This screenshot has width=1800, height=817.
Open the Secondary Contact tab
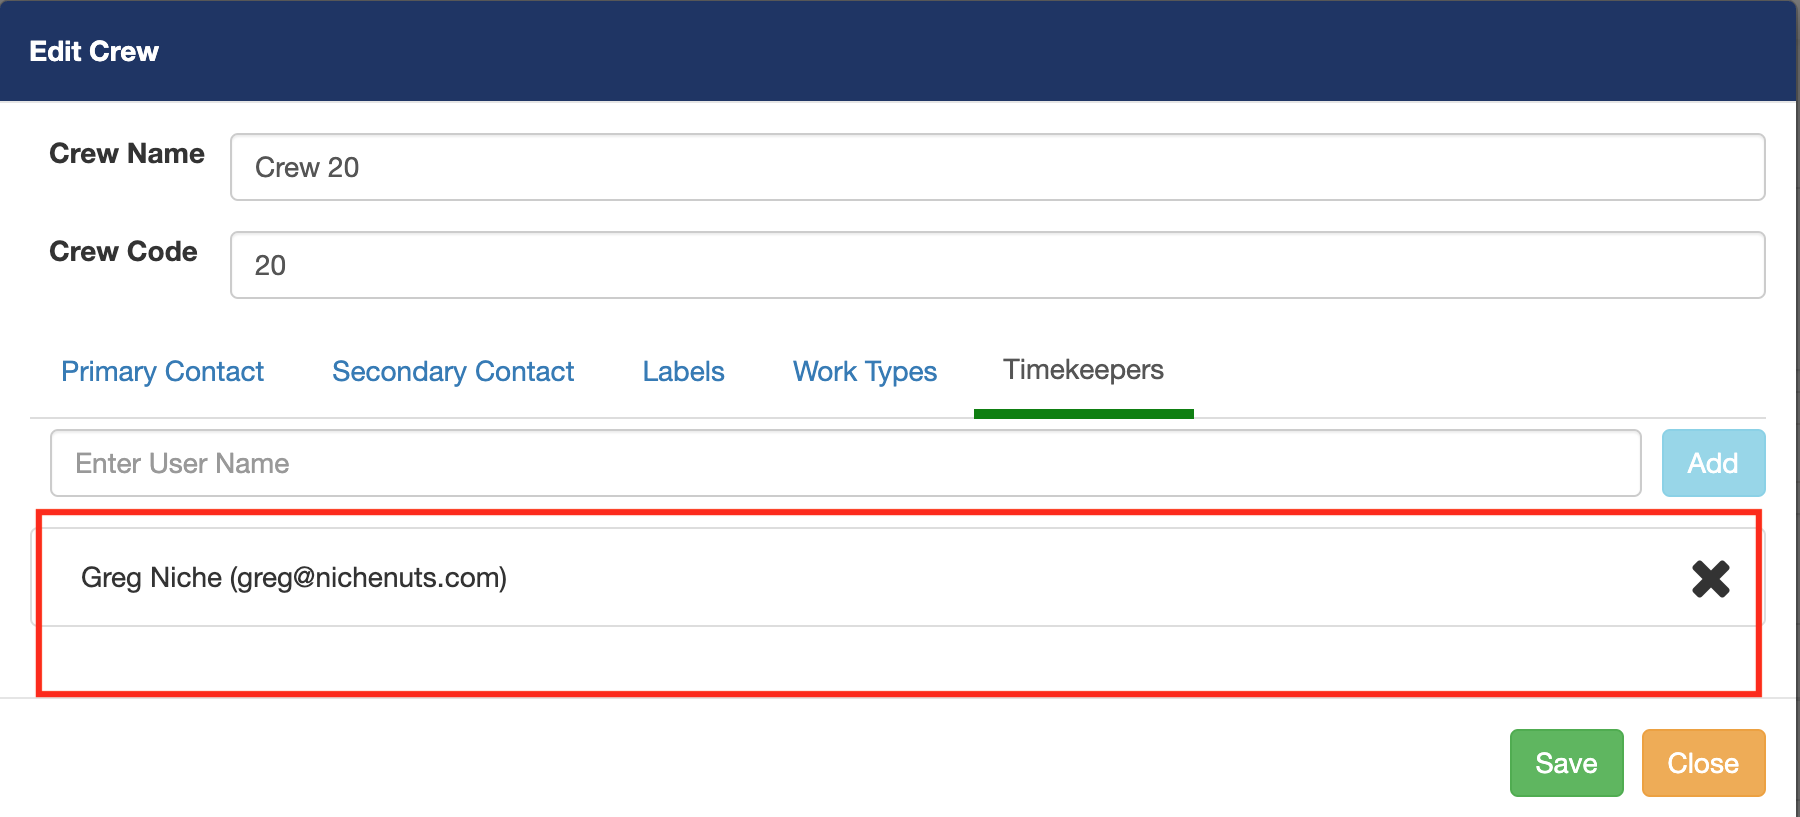tap(453, 372)
